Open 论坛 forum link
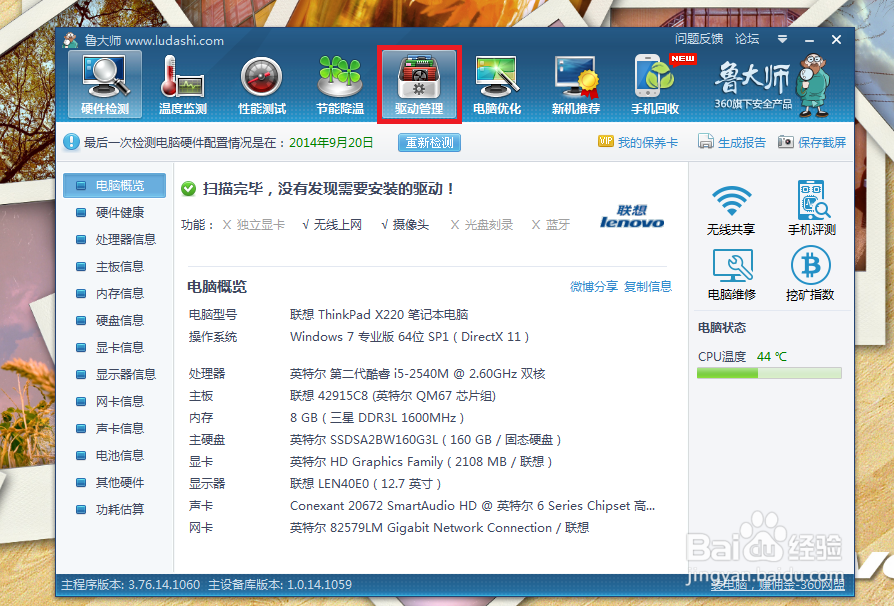This screenshot has height=606, width=894. pyautogui.click(x=747, y=39)
